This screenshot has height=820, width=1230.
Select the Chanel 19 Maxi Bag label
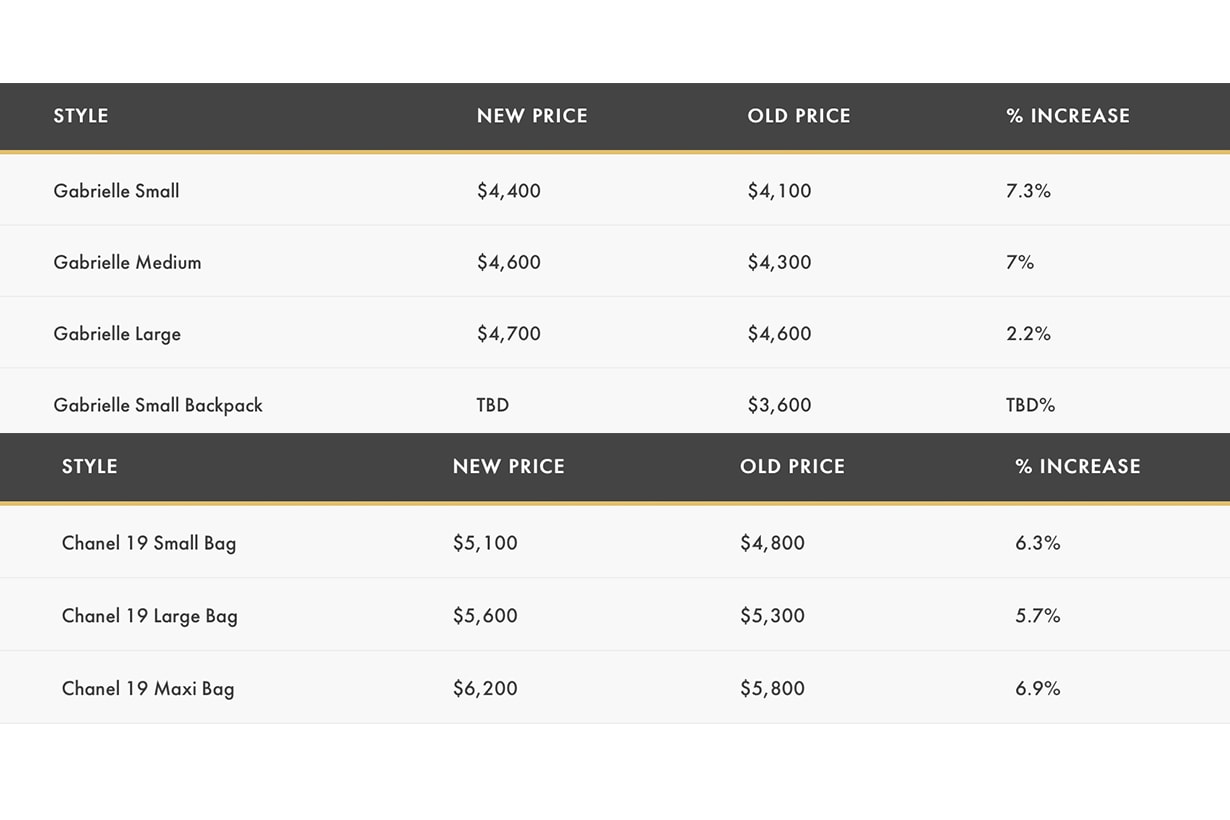coord(148,688)
